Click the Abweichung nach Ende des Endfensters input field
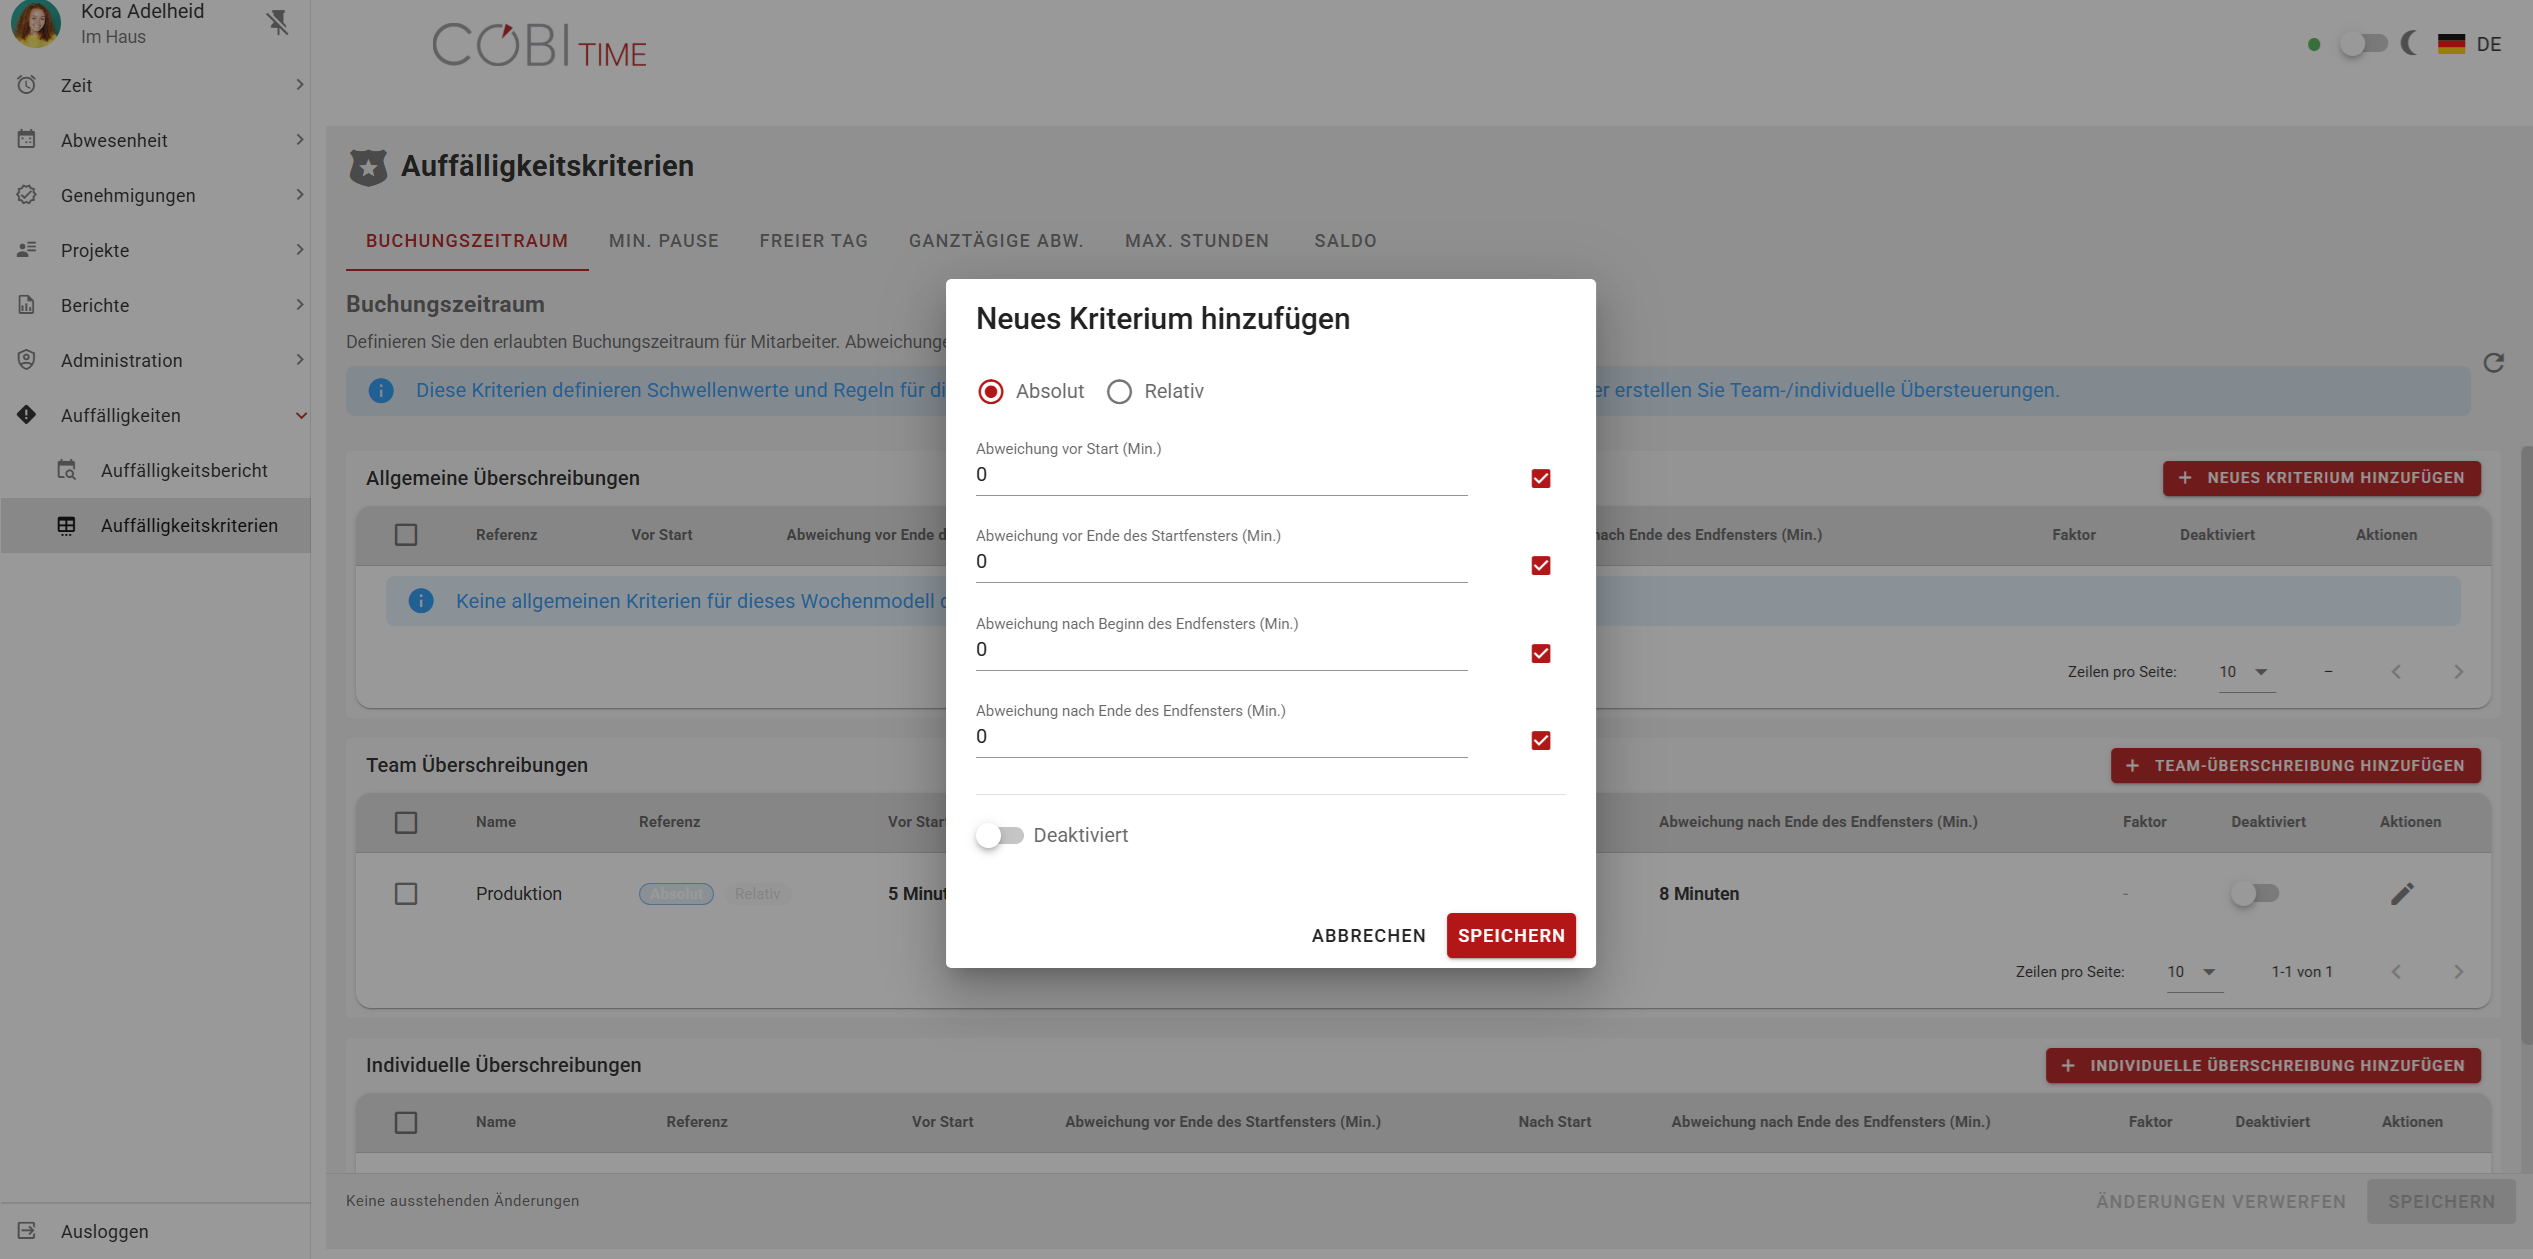Screen dimensions: 2533x1259 (x=1221, y=738)
